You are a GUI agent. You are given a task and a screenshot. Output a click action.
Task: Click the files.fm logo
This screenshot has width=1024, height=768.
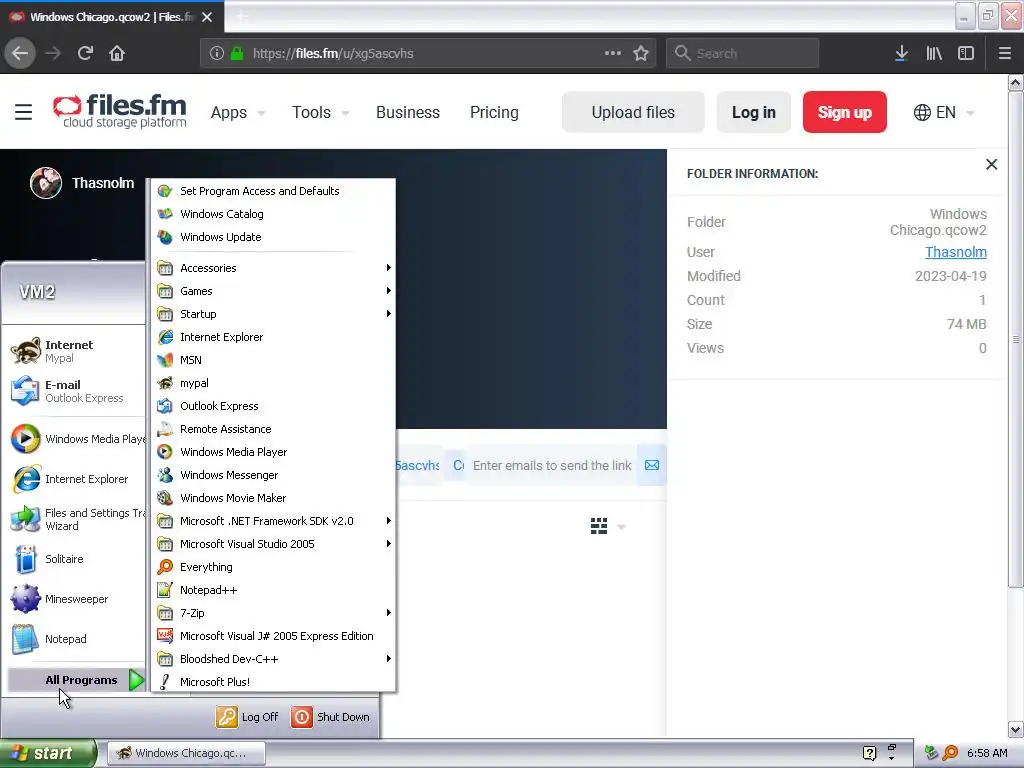120,112
